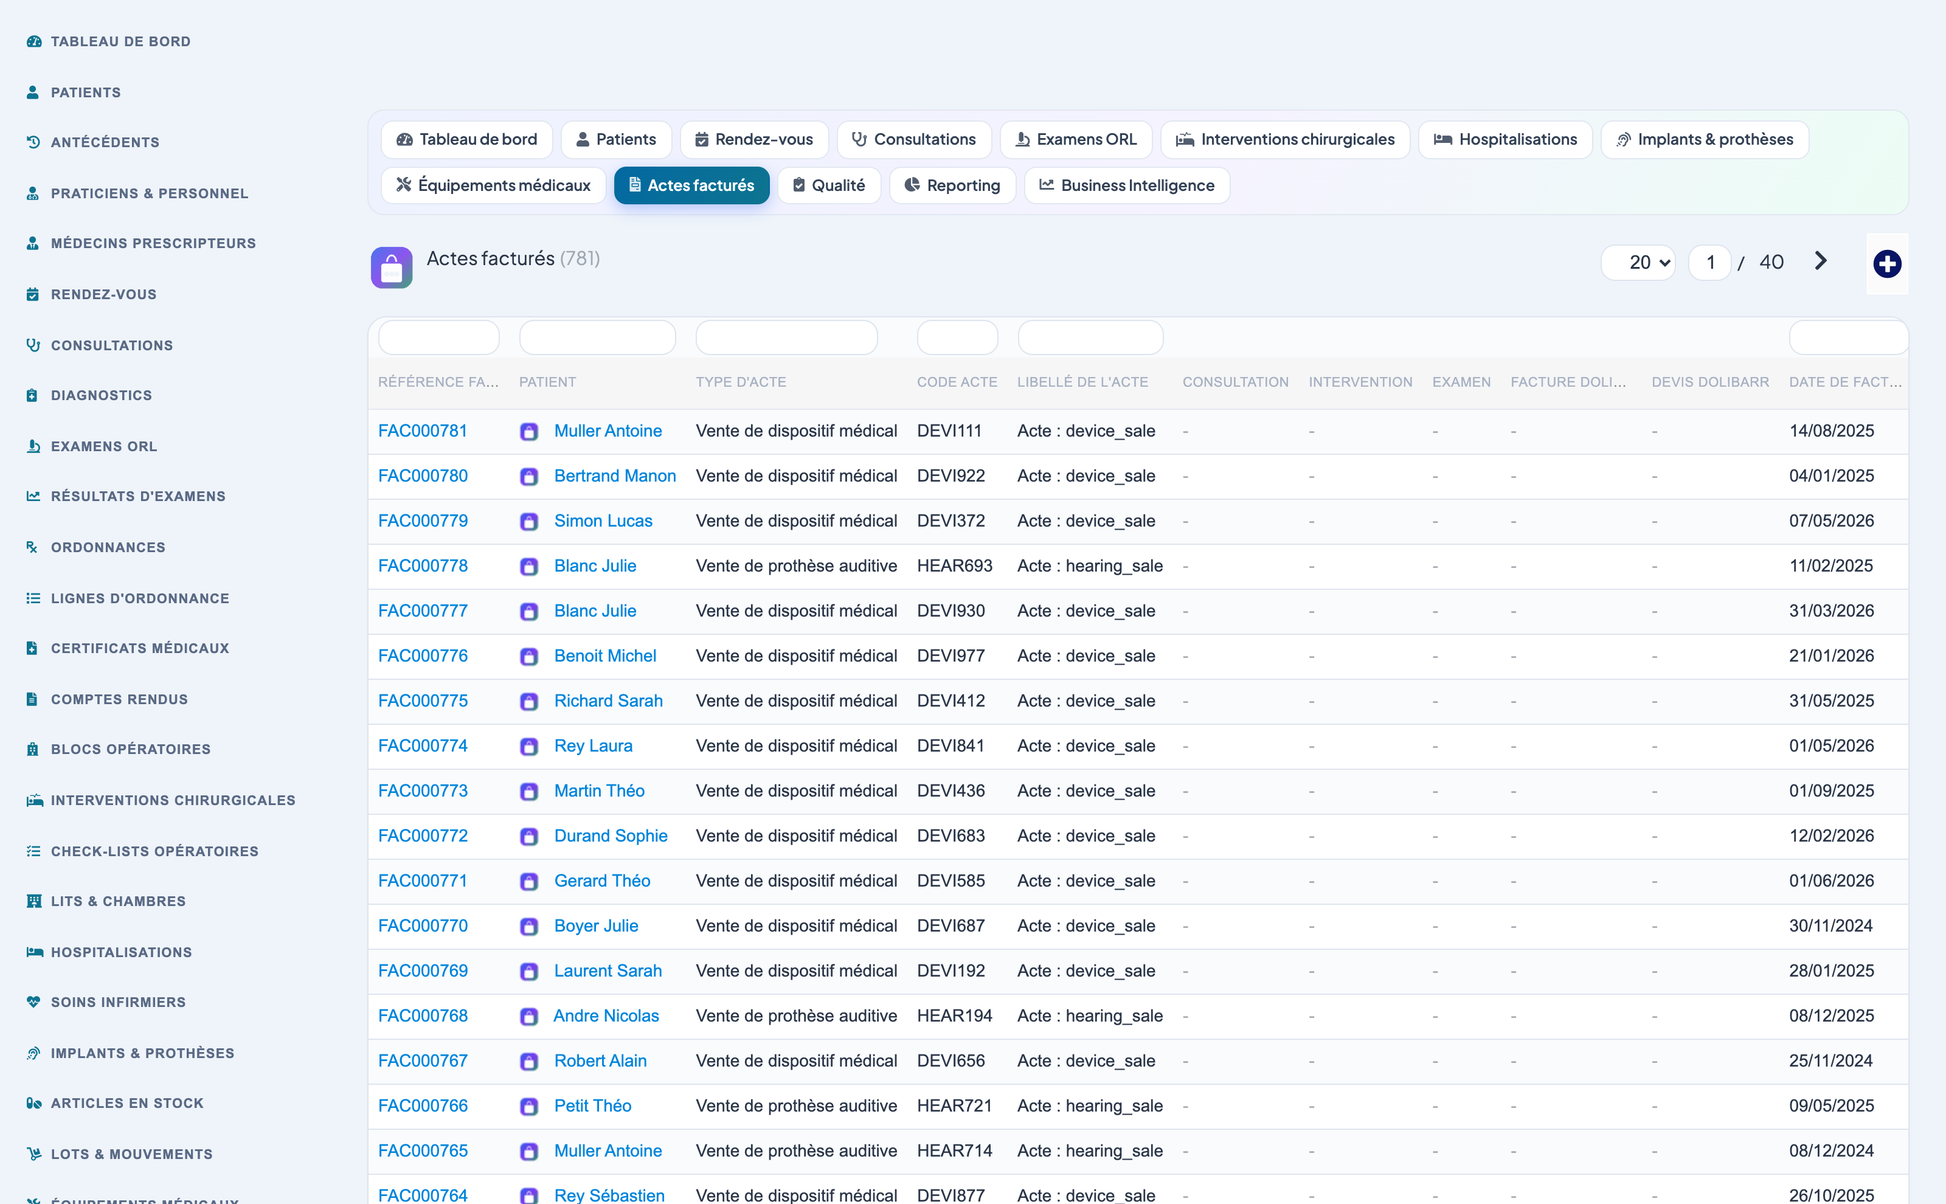Click the Patient filter input field

(x=598, y=337)
